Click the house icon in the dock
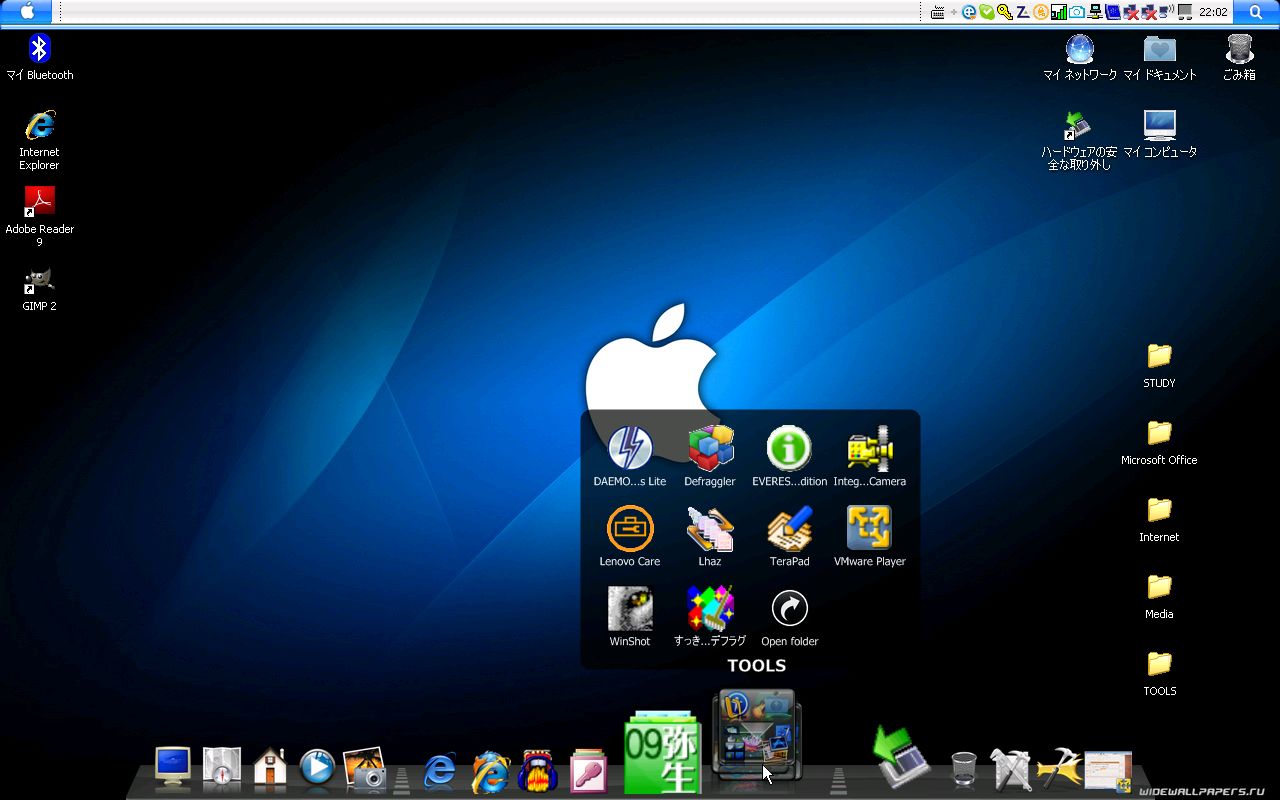This screenshot has height=800, width=1280. point(270,768)
